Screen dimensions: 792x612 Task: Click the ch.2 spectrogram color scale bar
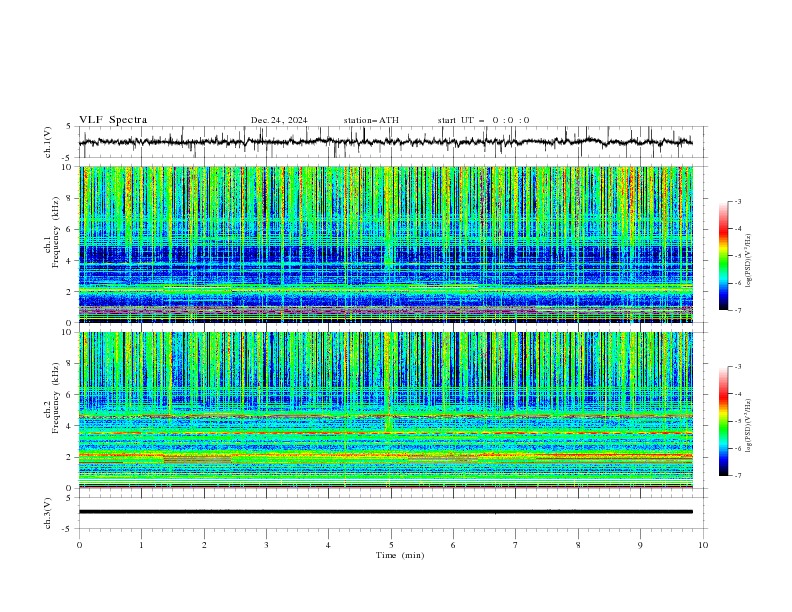click(x=724, y=421)
